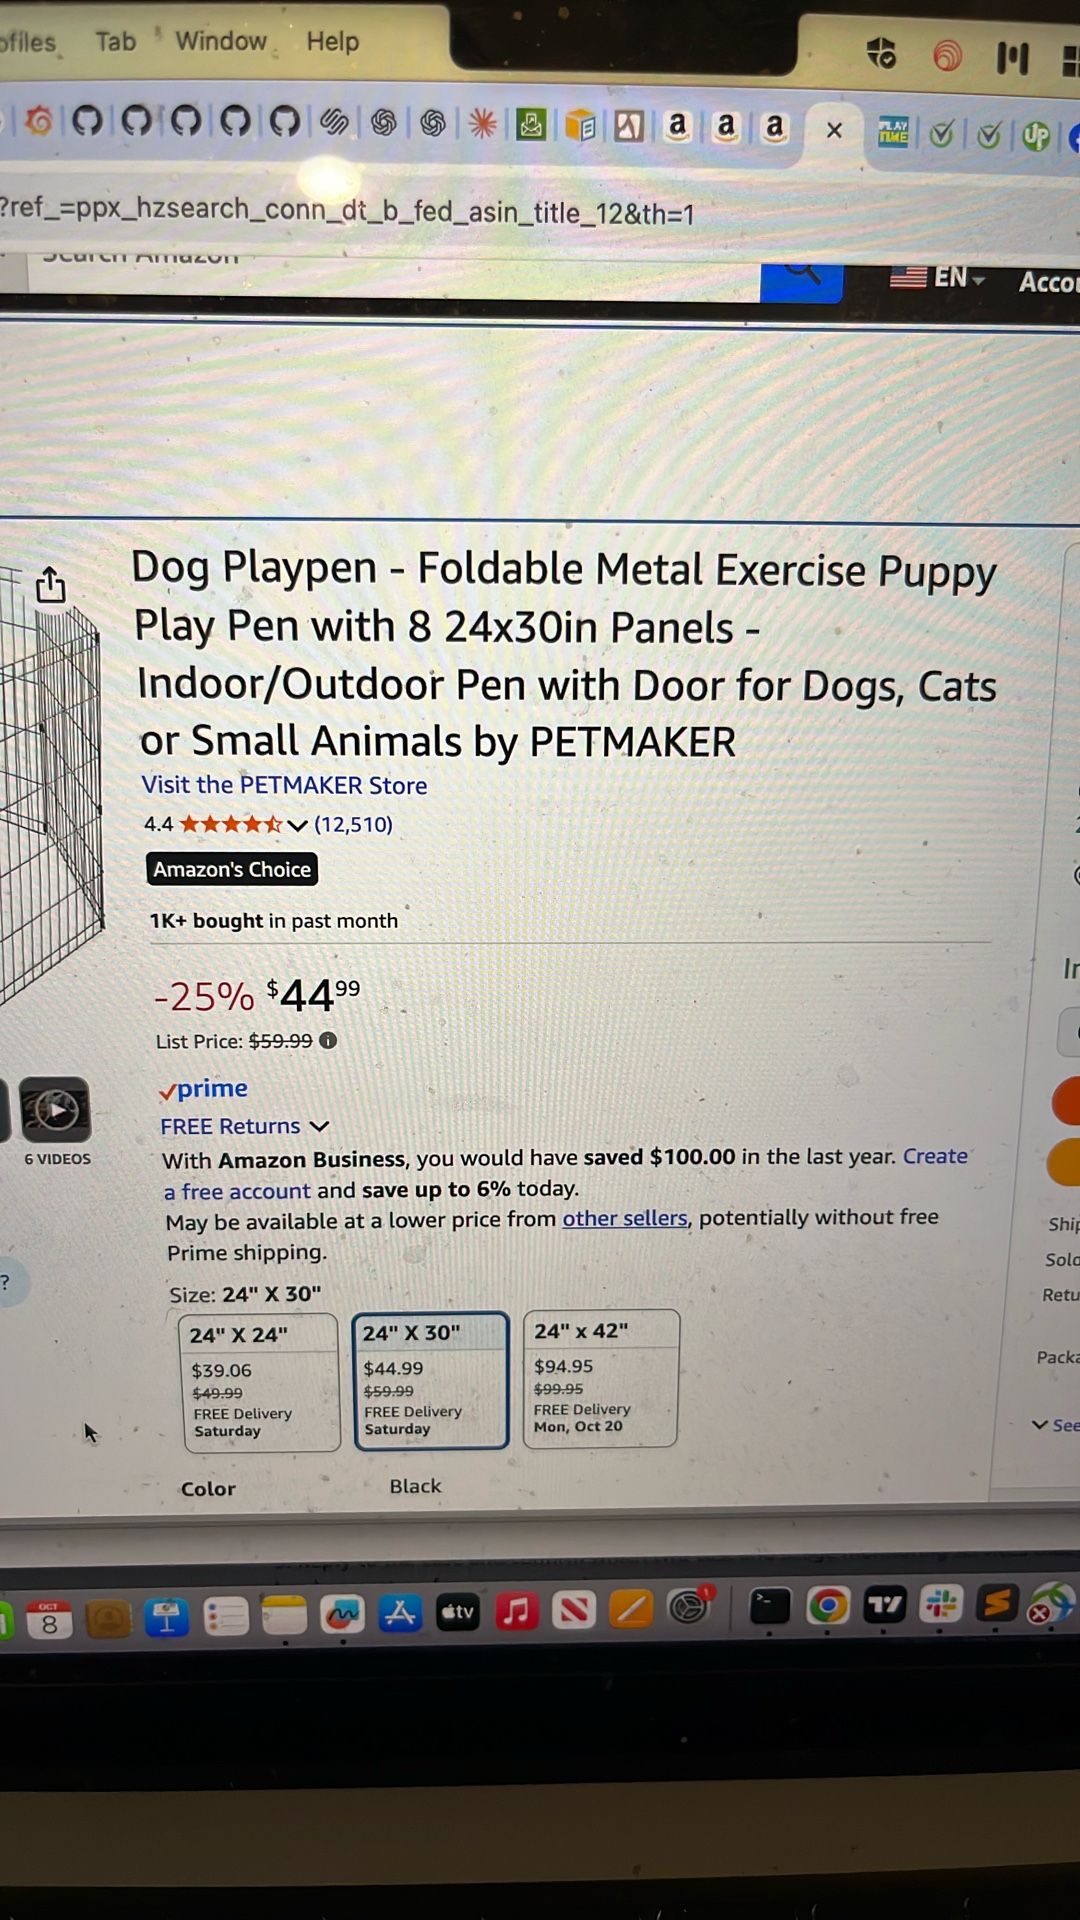Screen dimensions: 1080x1920
Task: Expand the star rating breakdown chevron
Action: point(297,825)
